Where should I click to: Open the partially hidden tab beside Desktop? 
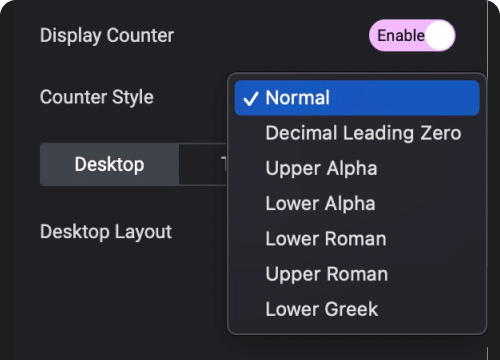[x=203, y=164]
